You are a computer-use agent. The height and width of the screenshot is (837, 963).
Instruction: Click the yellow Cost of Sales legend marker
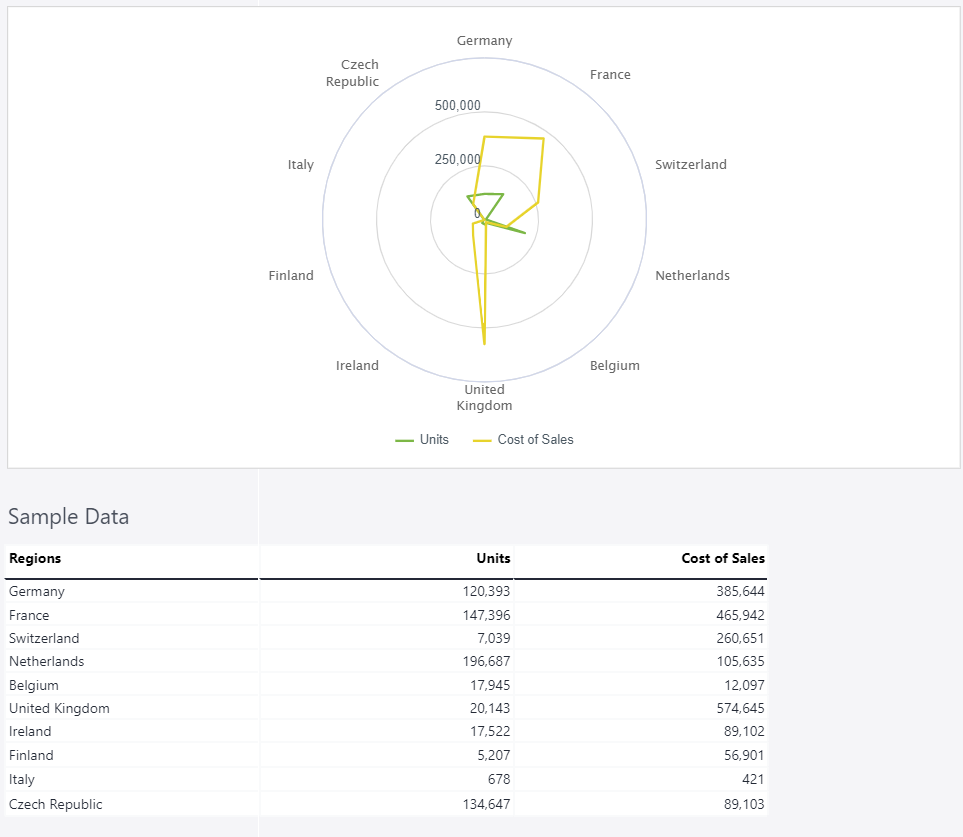tap(482, 440)
